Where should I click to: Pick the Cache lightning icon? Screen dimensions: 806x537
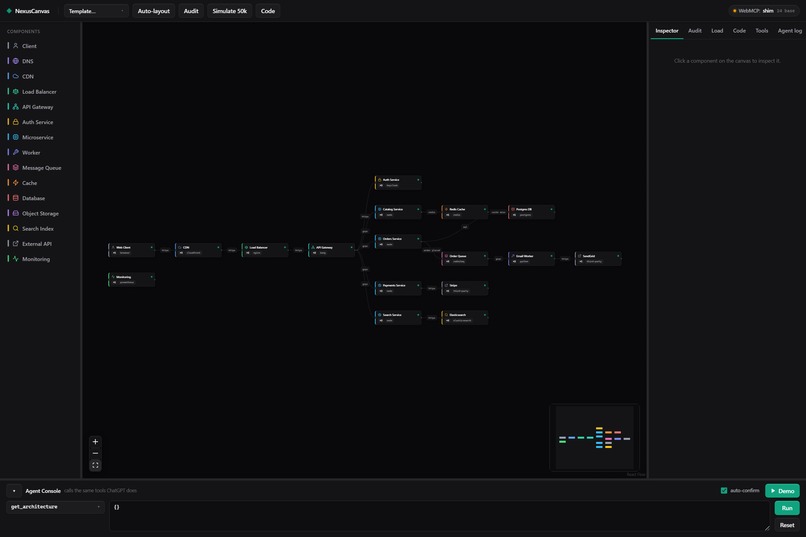[15, 183]
